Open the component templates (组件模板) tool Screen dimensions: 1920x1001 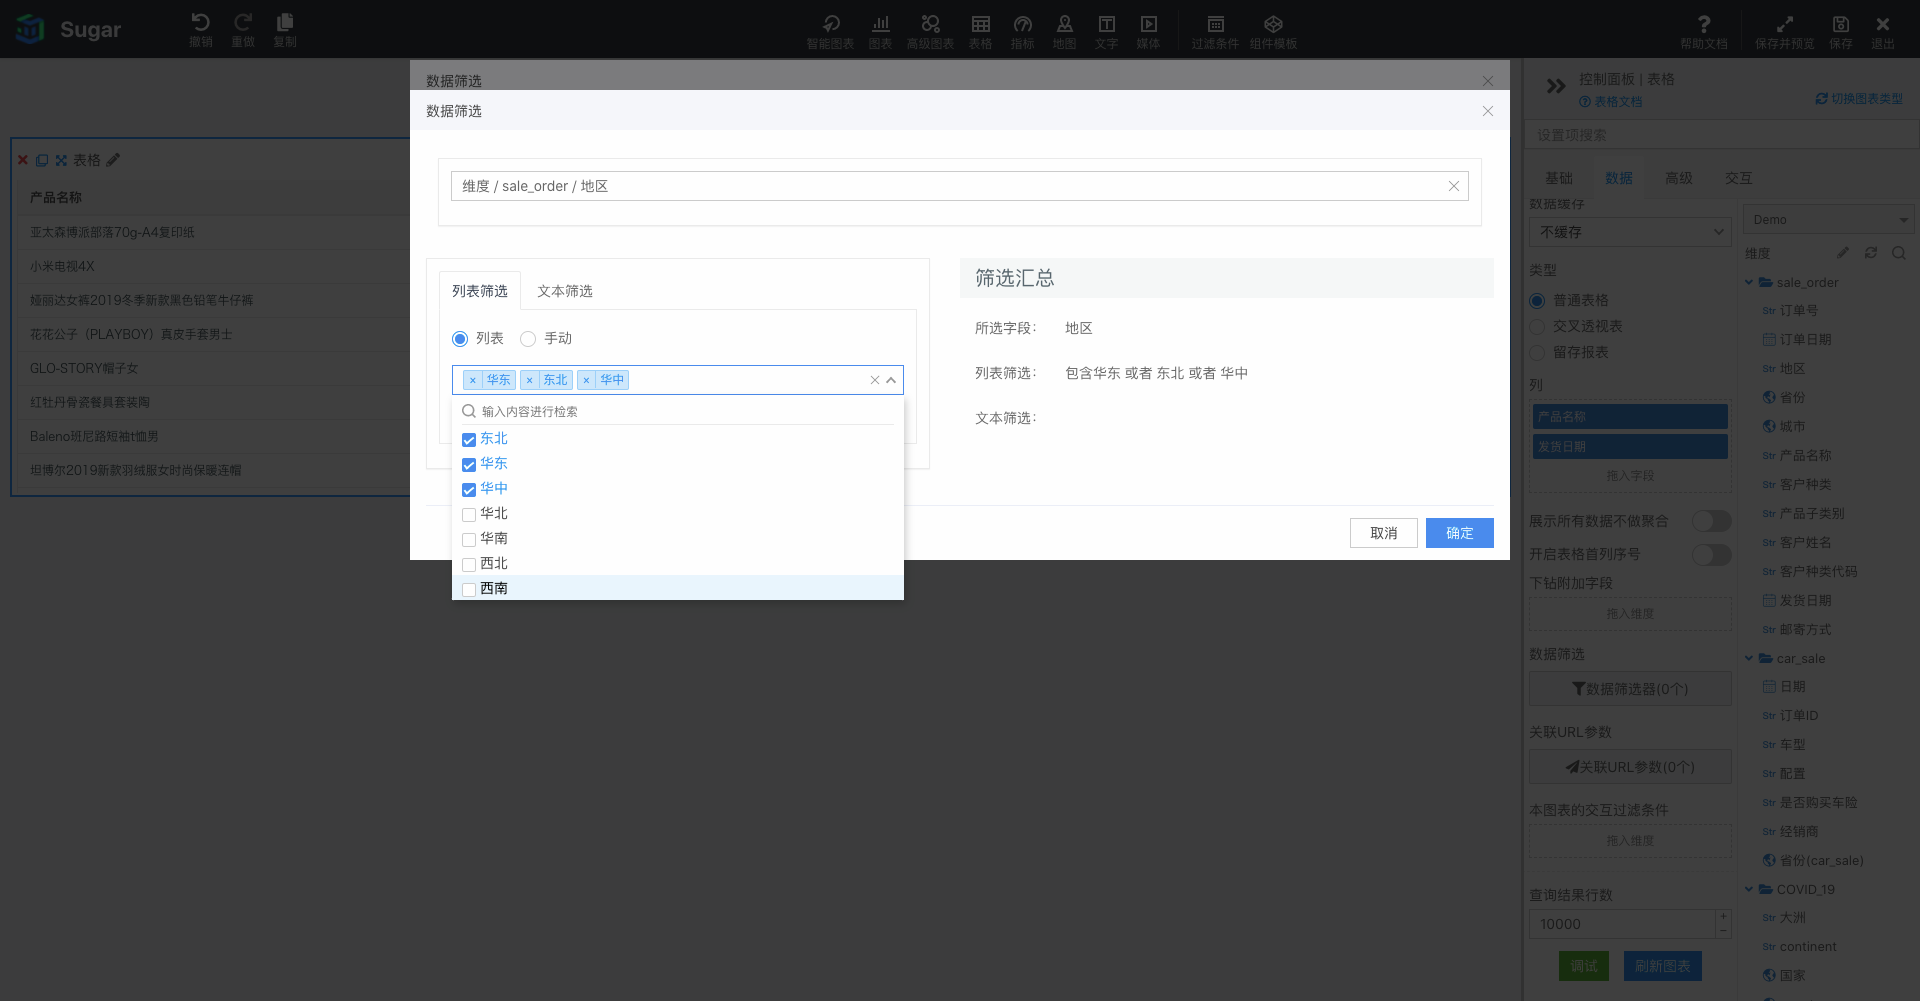[1273, 31]
